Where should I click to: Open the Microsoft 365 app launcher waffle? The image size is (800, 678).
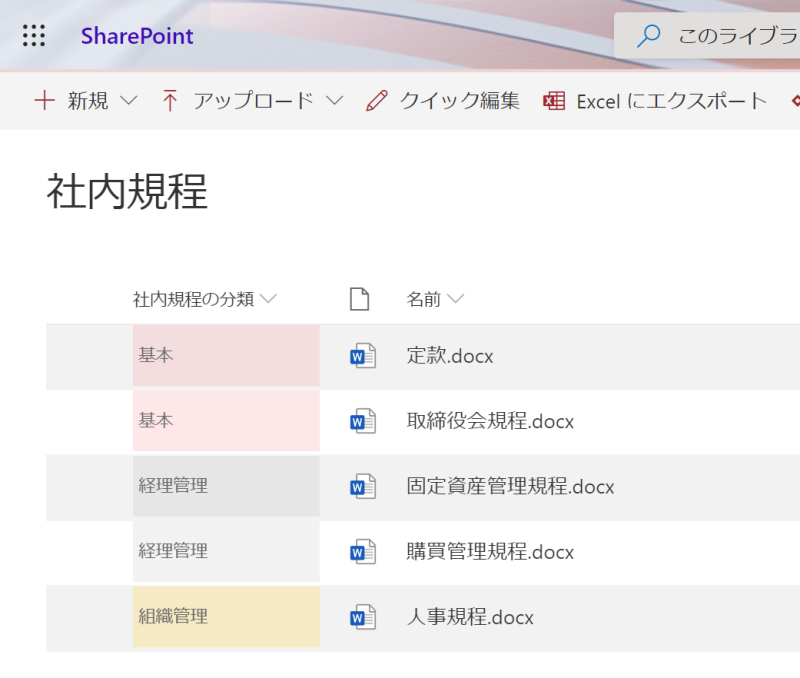tap(34, 36)
